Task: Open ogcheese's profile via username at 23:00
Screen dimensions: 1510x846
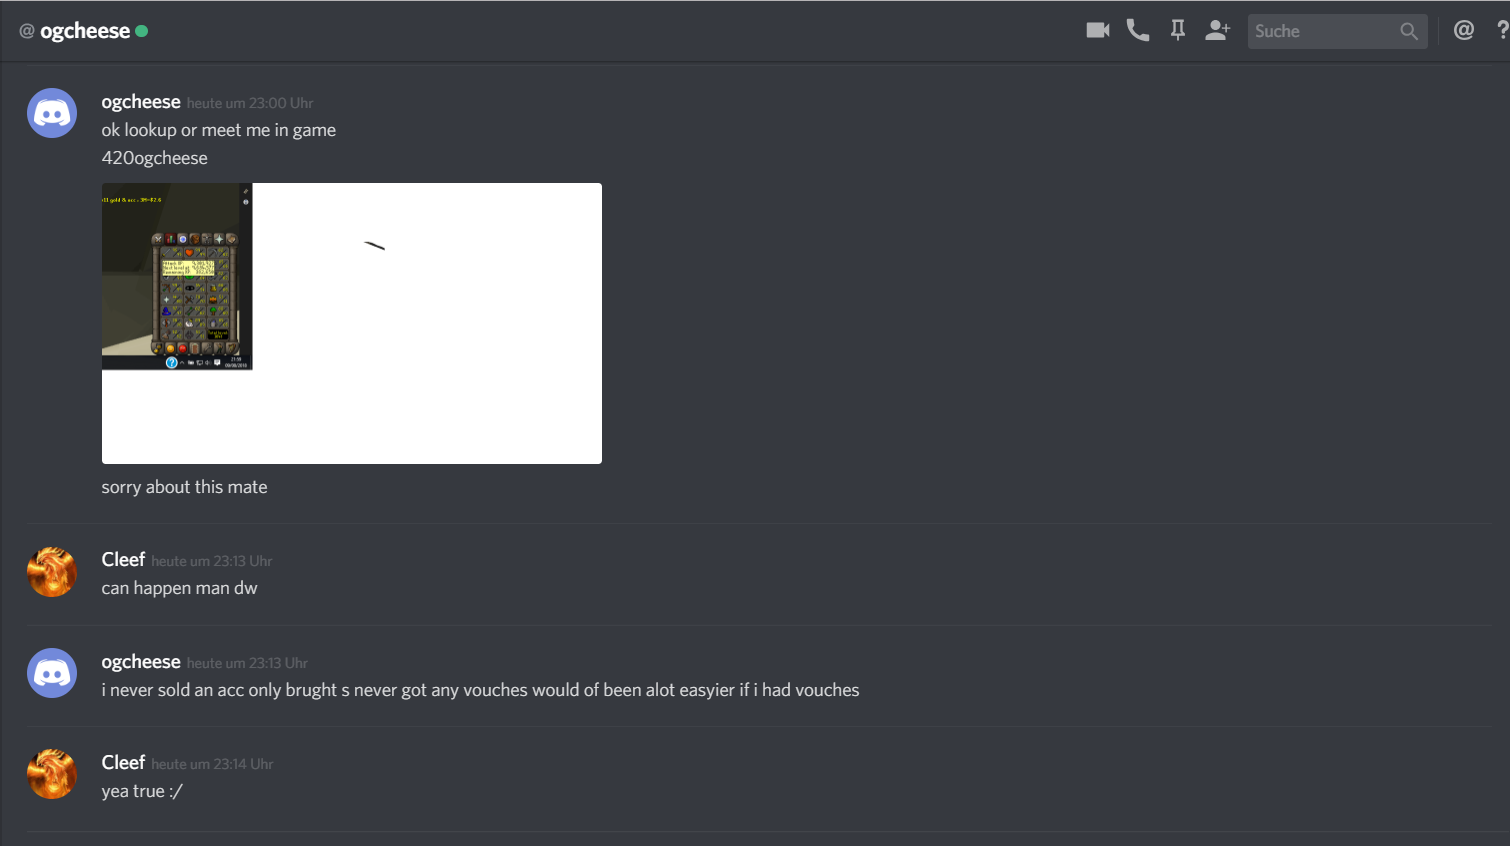Action: pyautogui.click(x=141, y=102)
